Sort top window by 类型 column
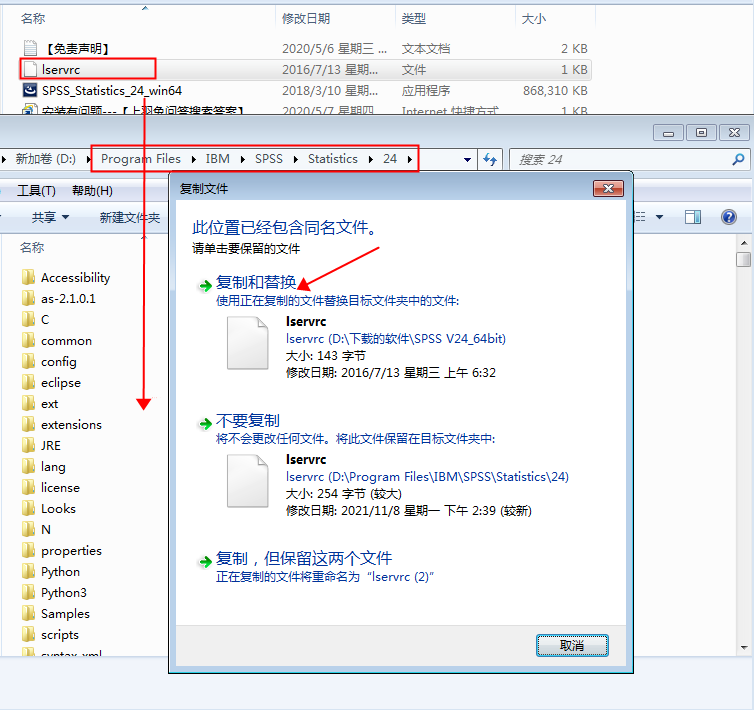The image size is (754, 710). coord(414,18)
